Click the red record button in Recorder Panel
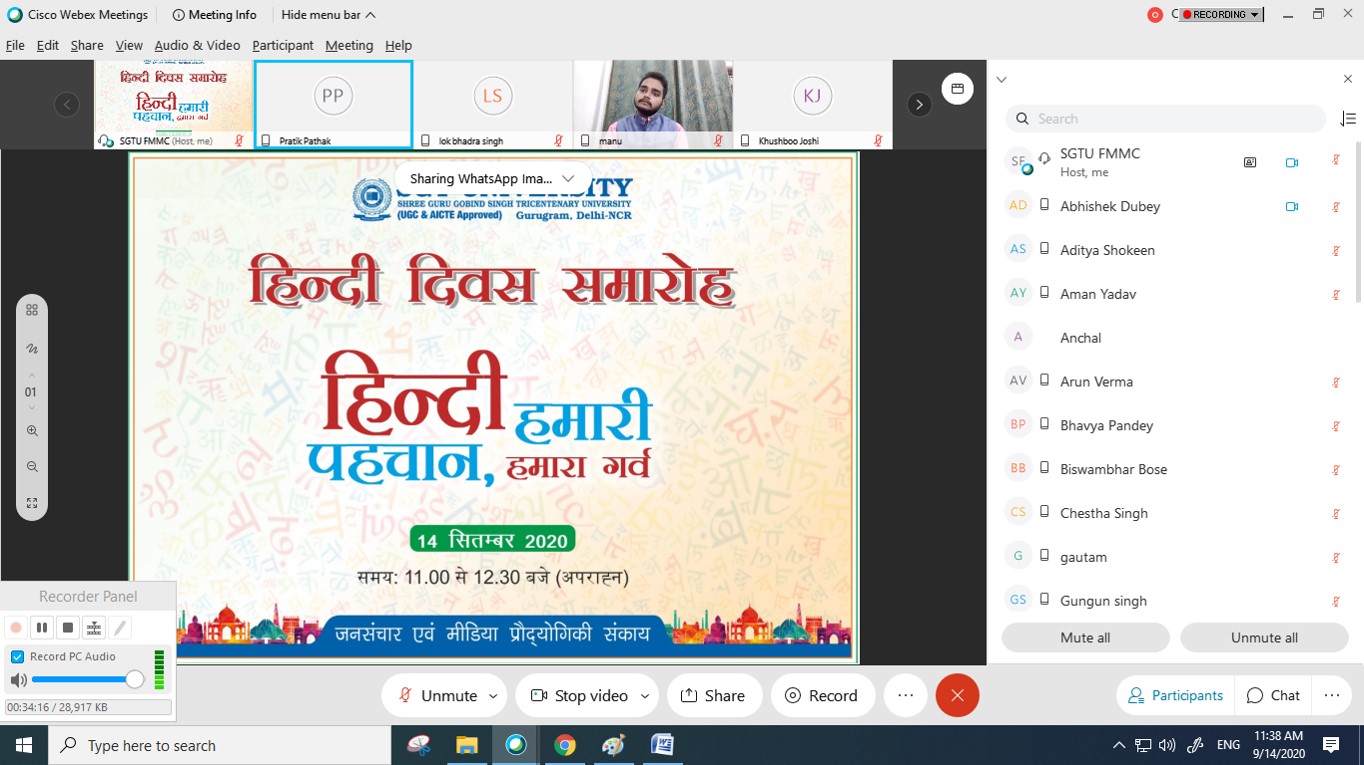The width and height of the screenshot is (1364, 765). tap(16, 628)
